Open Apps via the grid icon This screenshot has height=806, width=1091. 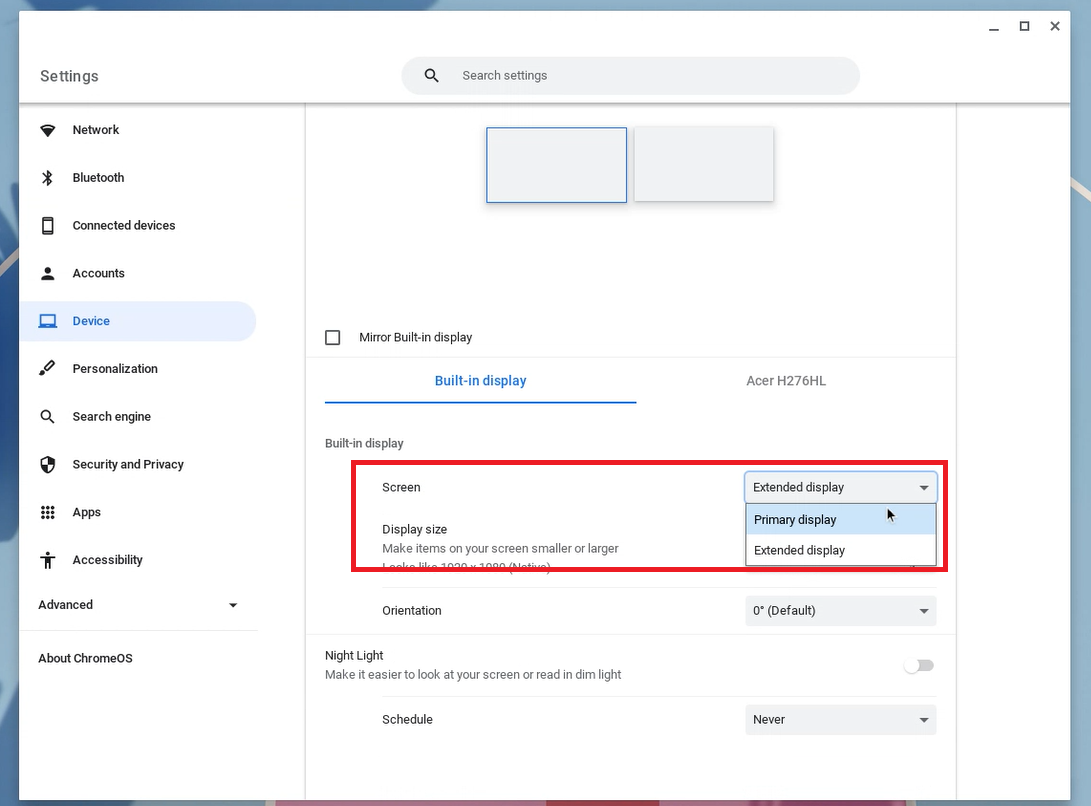47,512
